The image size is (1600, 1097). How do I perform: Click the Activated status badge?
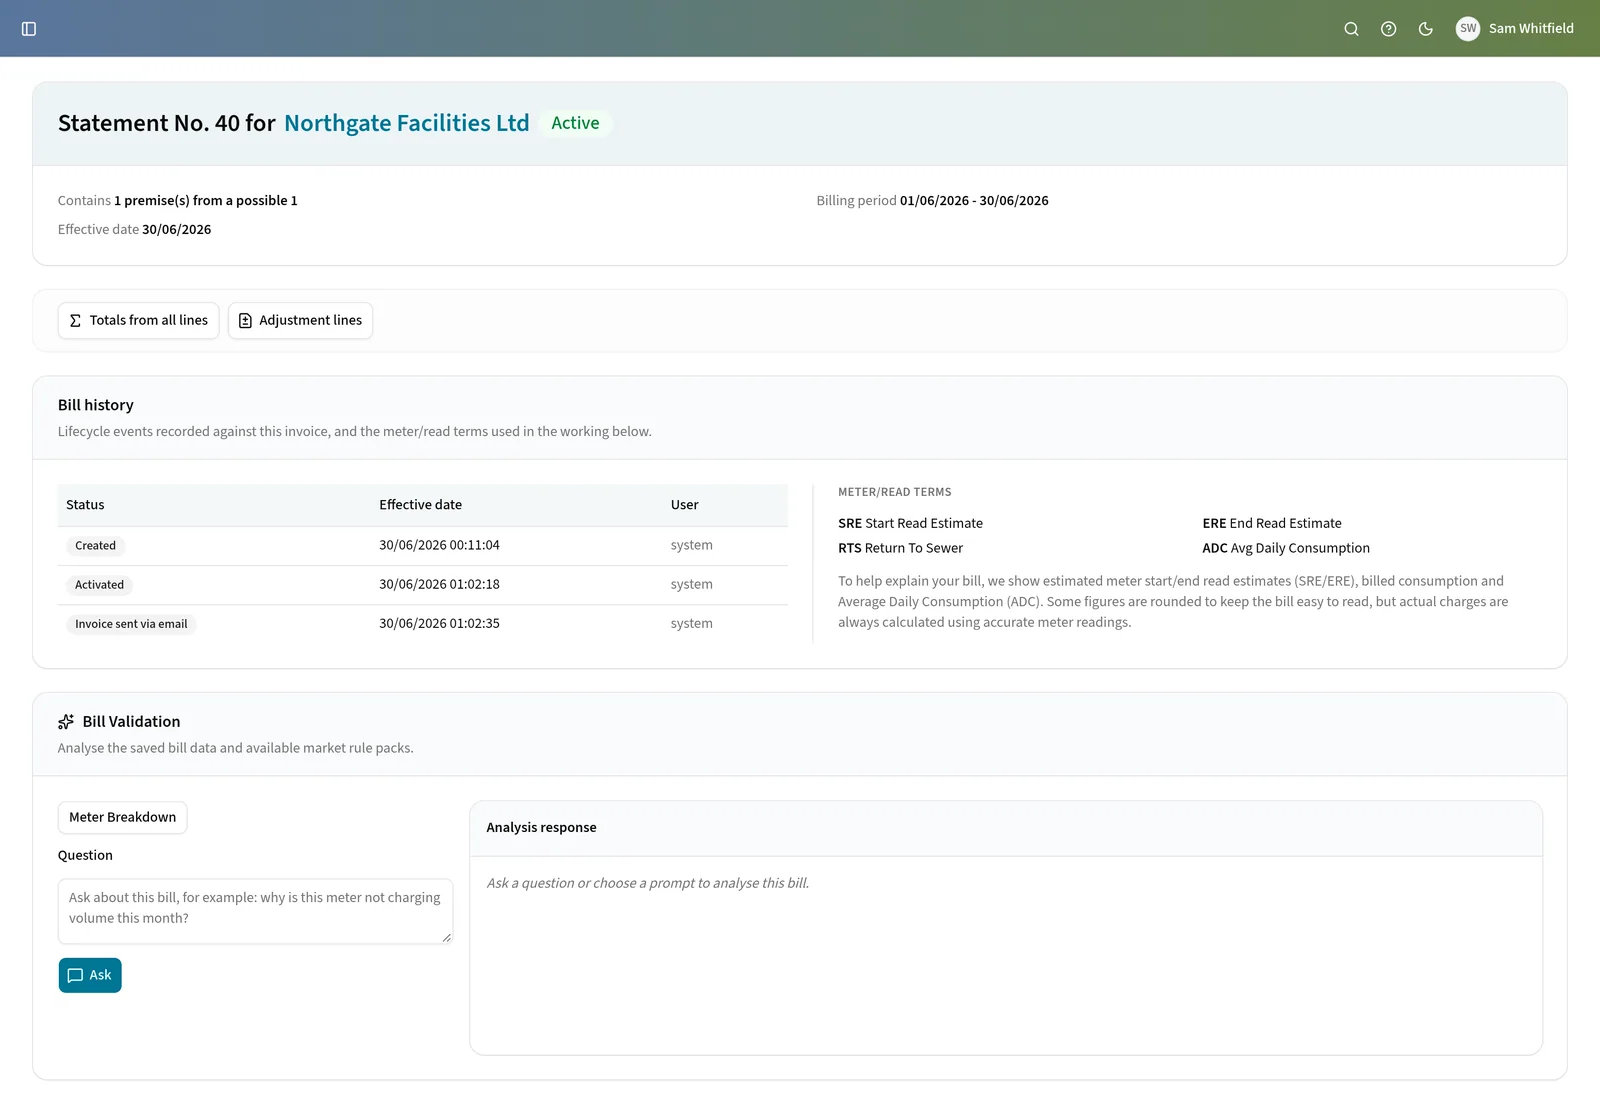coord(99,585)
